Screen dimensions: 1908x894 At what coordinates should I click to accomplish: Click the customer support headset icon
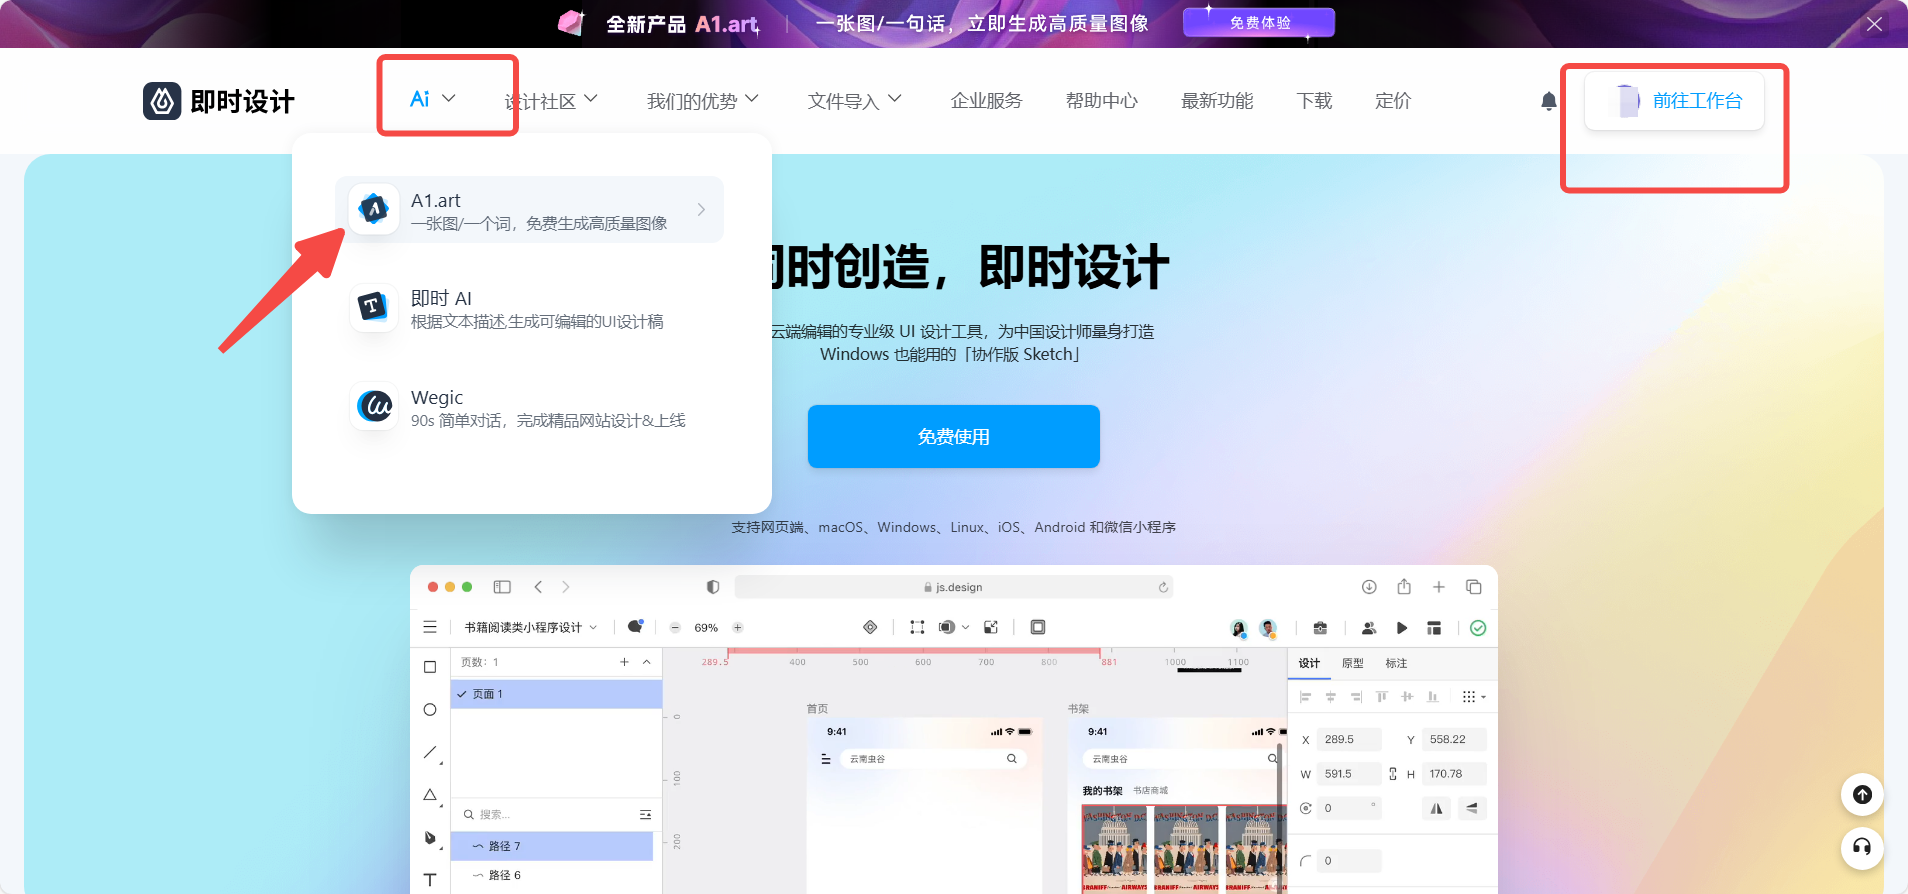pos(1862,848)
